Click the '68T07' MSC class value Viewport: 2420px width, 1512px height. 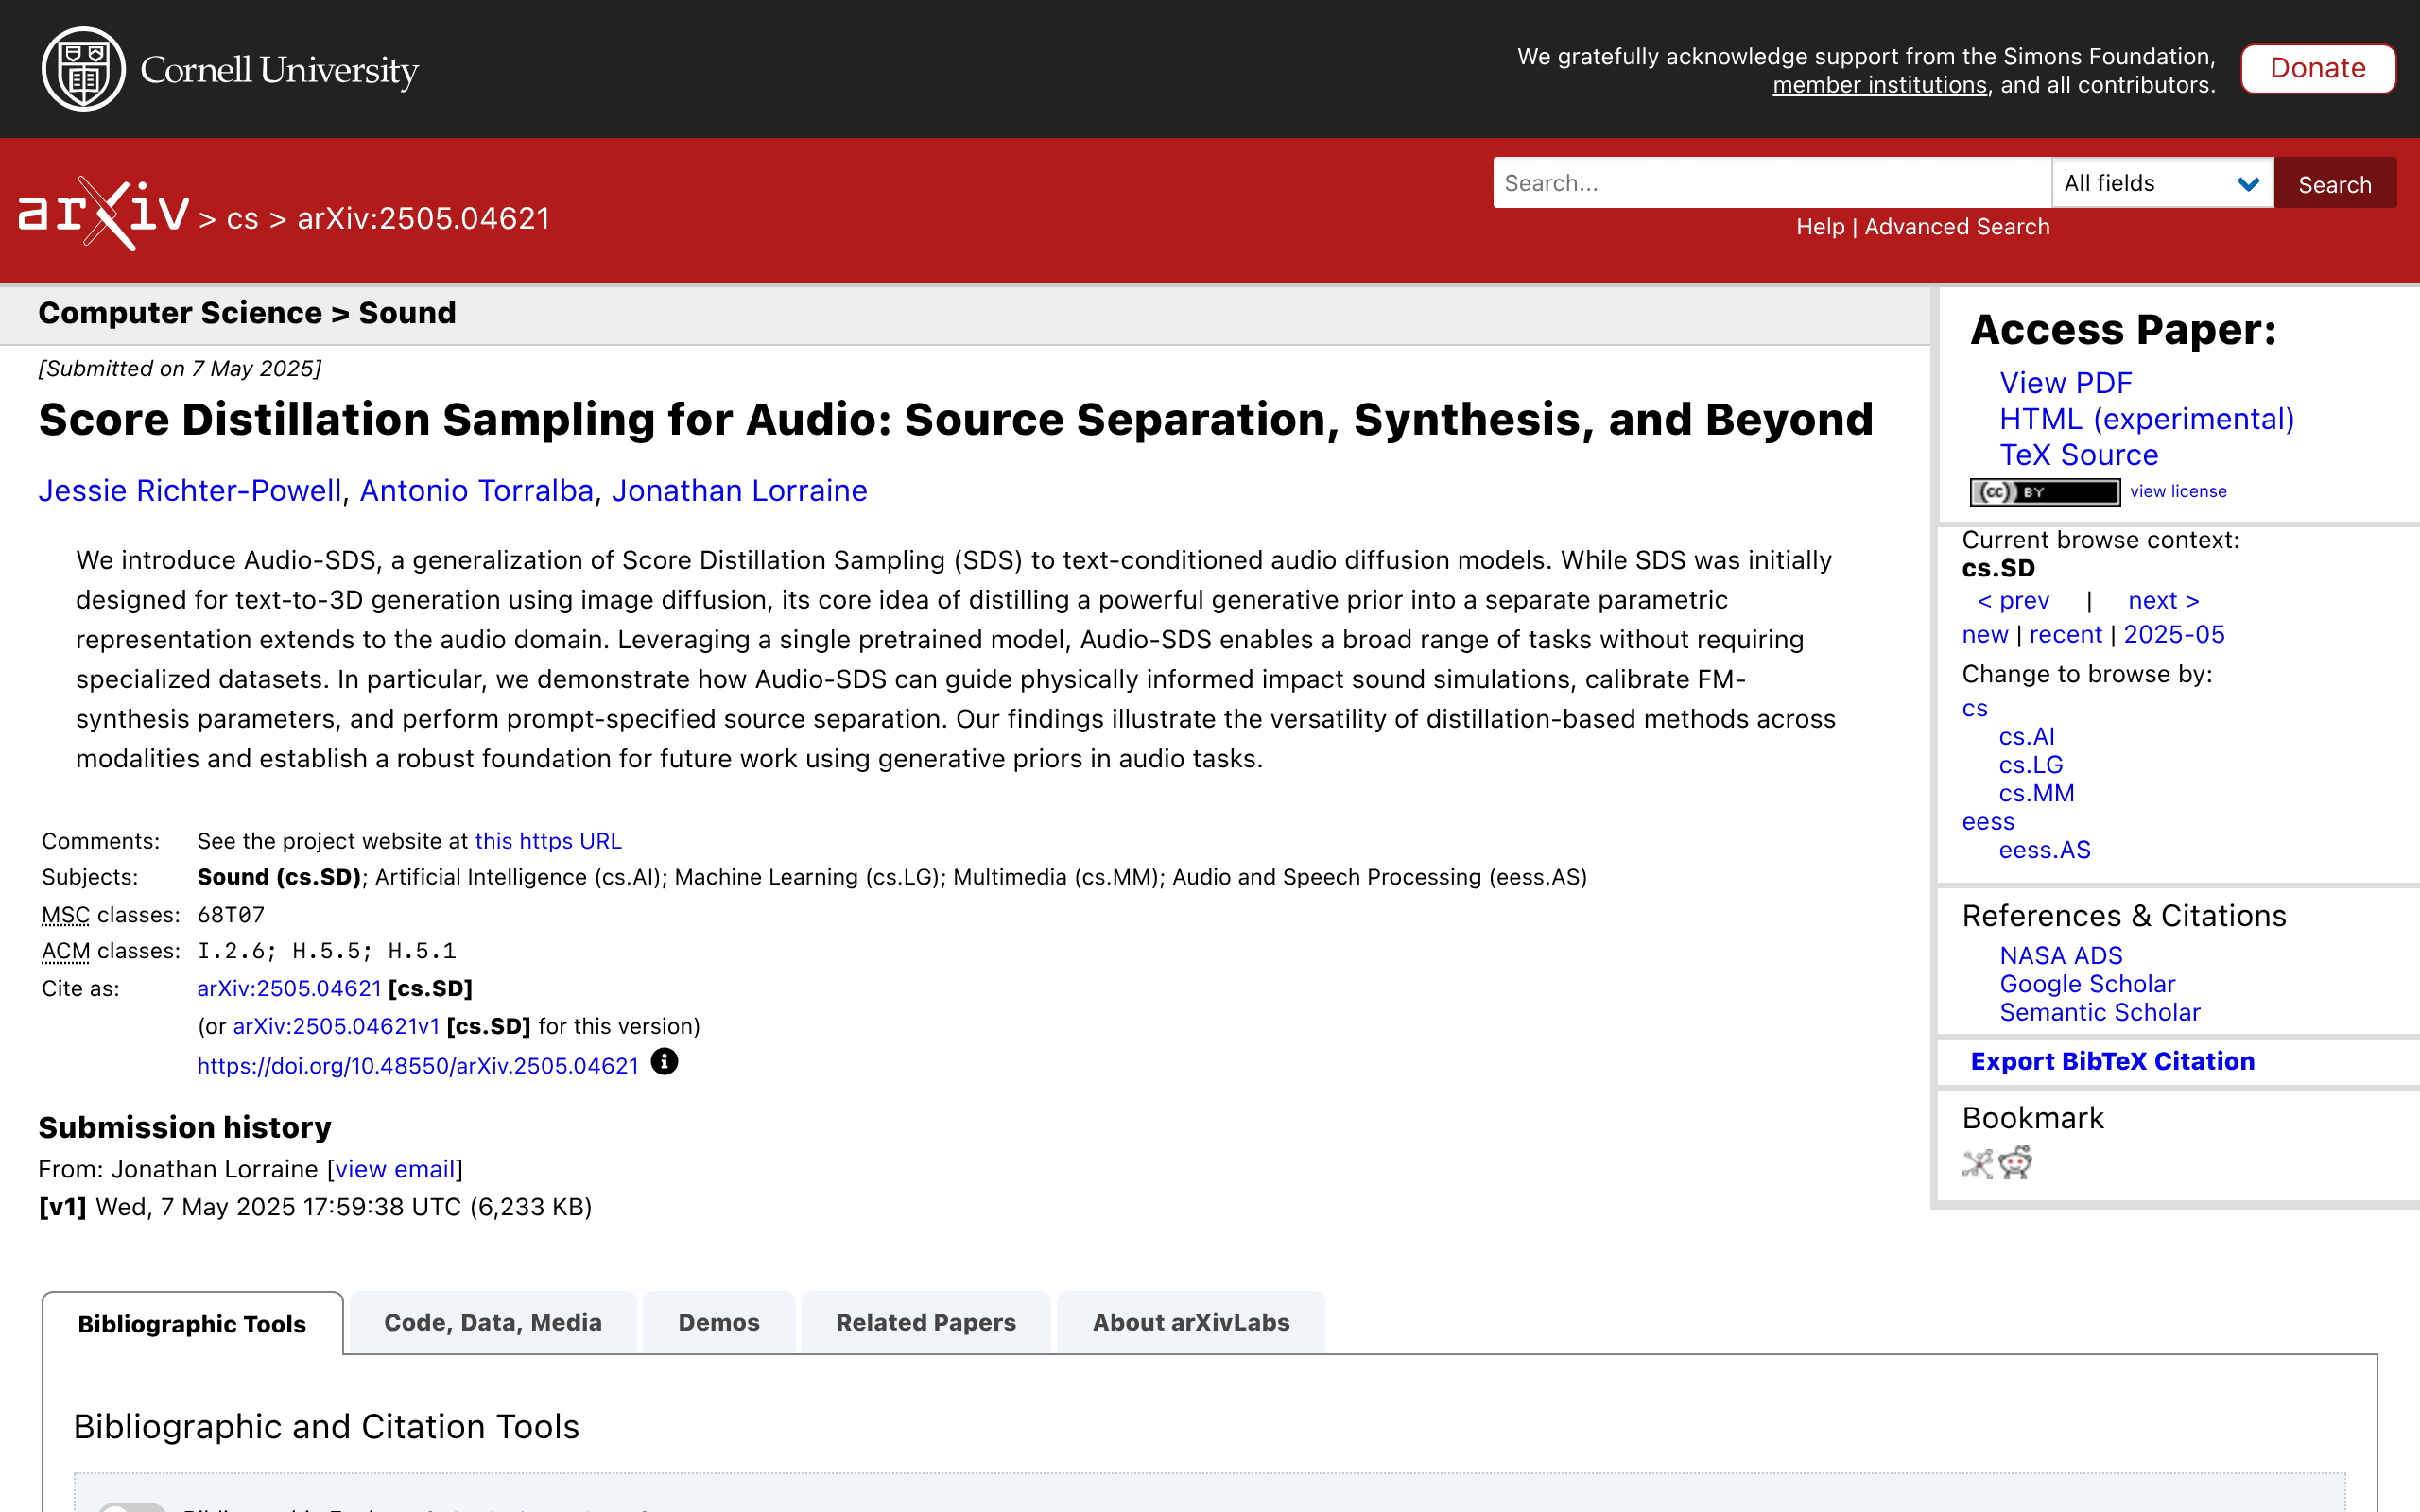click(231, 915)
